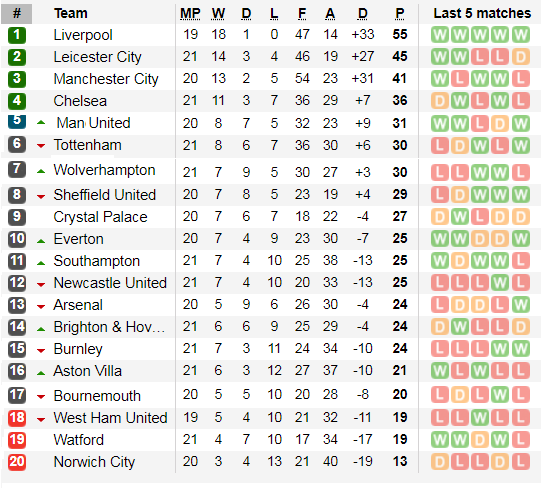
Task: Click Man United's blue rank 5 badge
Action: coord(17,120)
